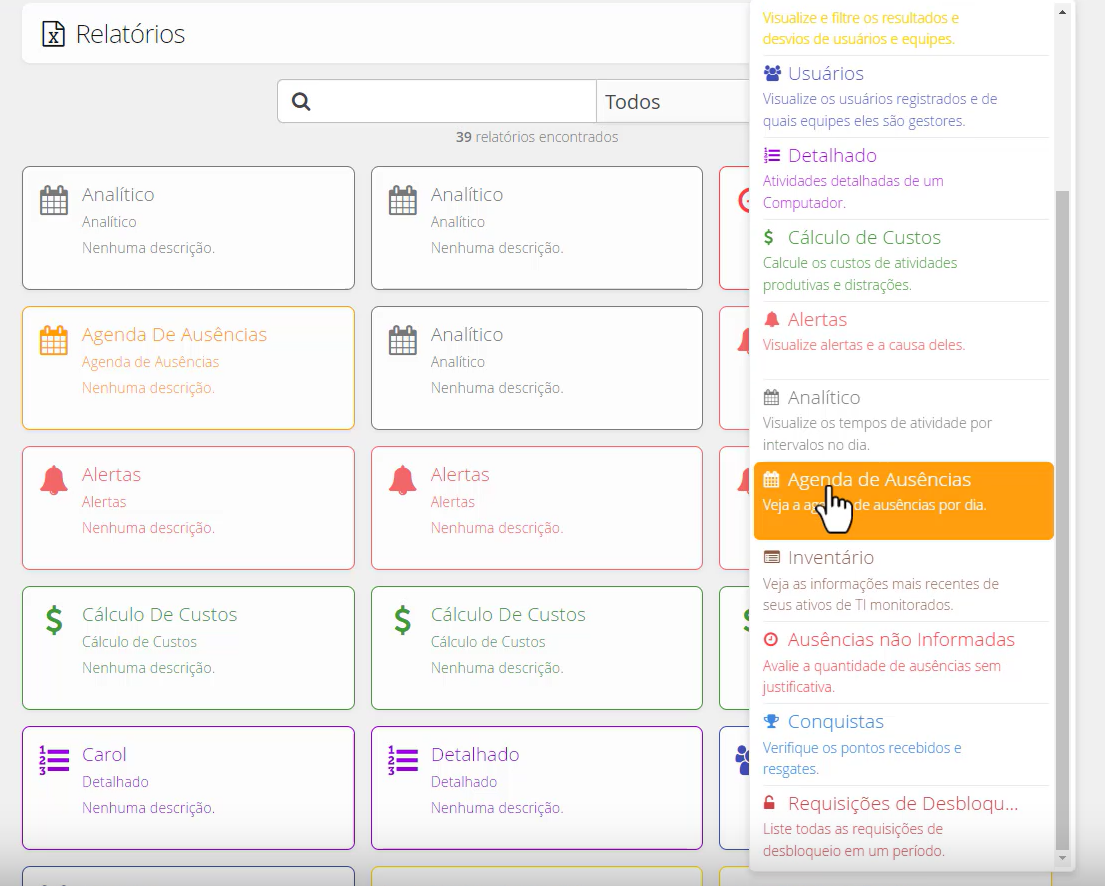This screenshot has width=1105, height=886.
Task: Click orange calendar icon on Agenda De Ausências card
Action: [x=54, y=340]
